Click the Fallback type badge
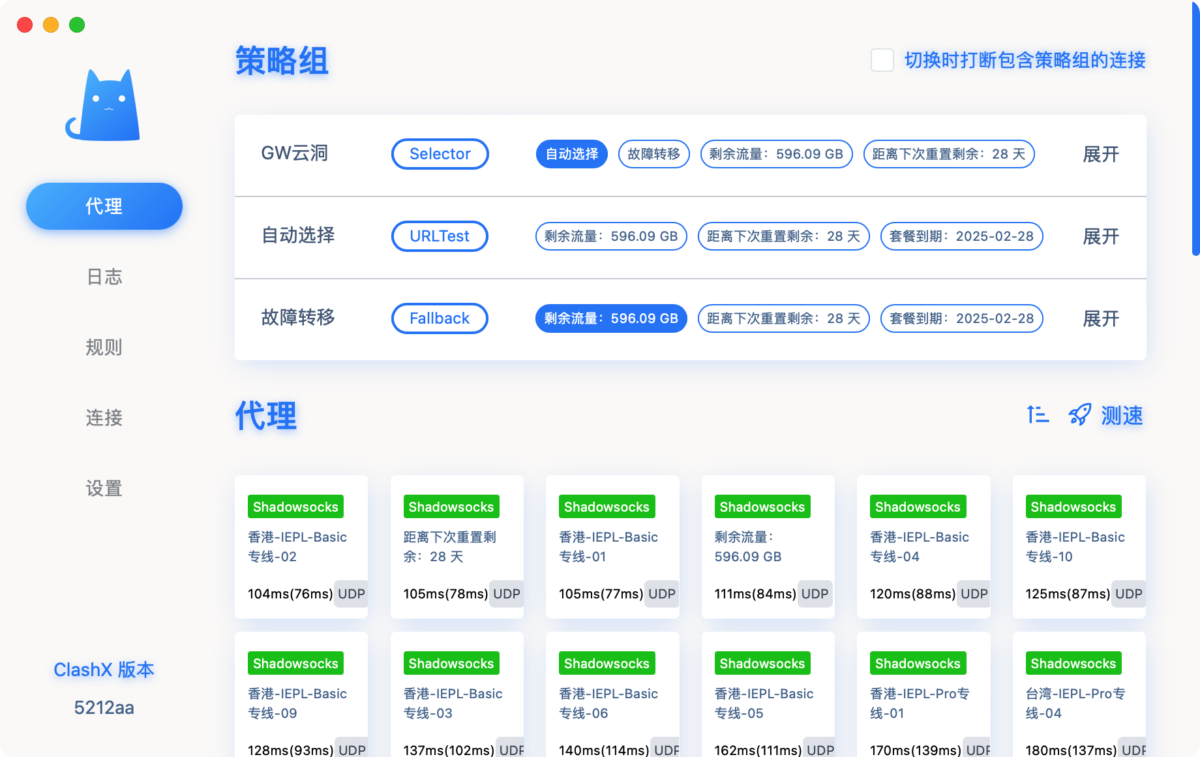 click(440, 318)
